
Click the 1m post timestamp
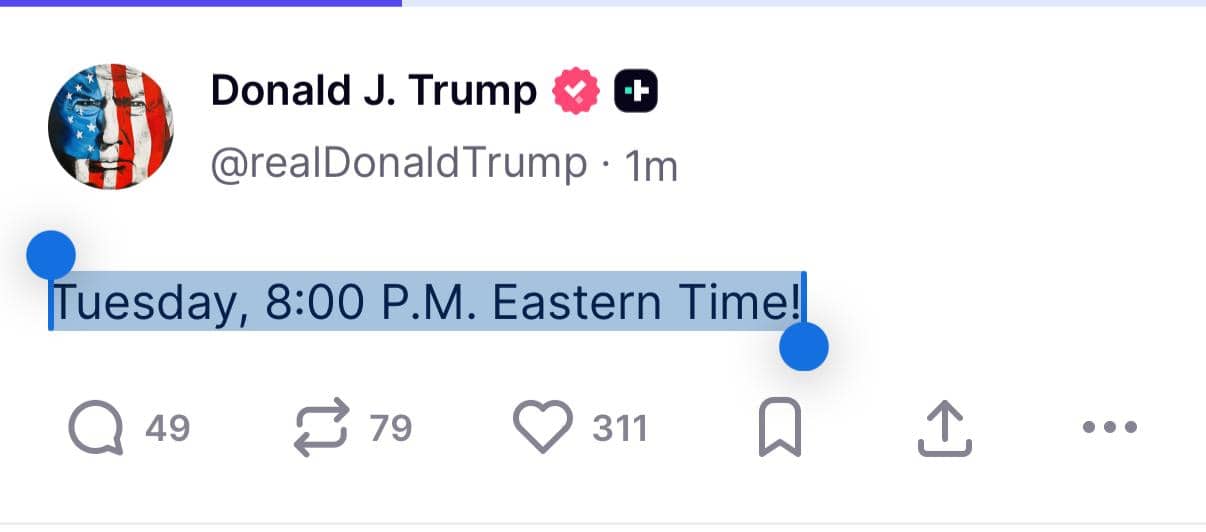[x=651, y=167]
